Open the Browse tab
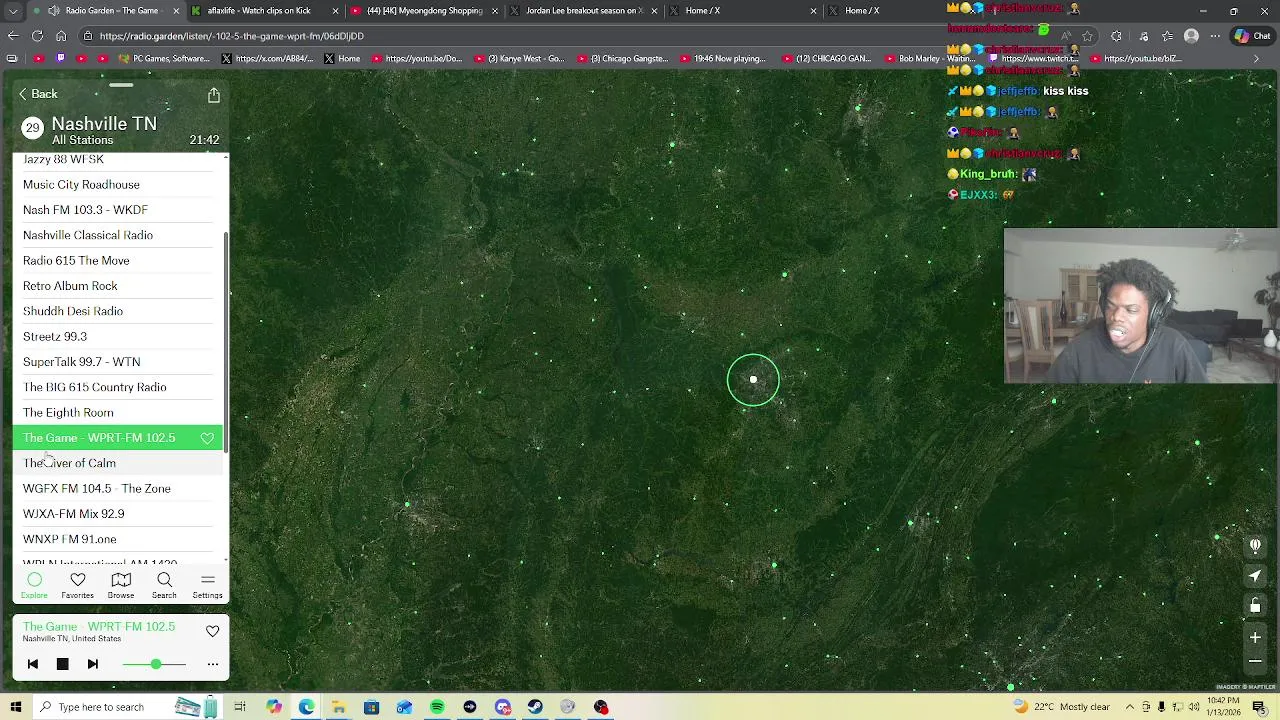This screenshot has width=1280, height=720. 121,586
